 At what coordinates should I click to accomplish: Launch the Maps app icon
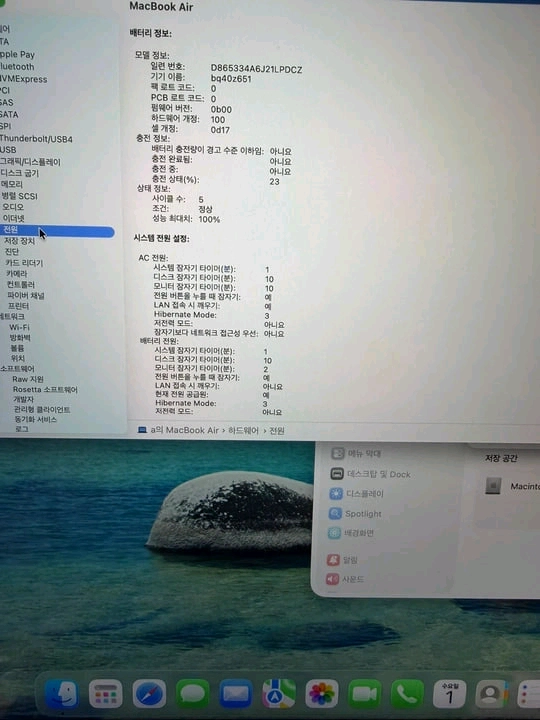279,694
